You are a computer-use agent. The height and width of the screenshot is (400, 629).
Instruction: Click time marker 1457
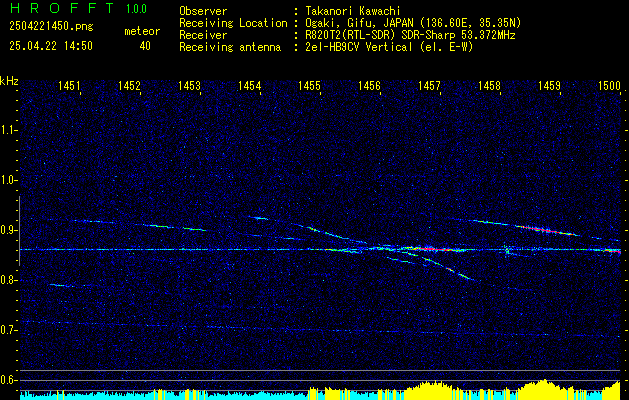point(429,85)
